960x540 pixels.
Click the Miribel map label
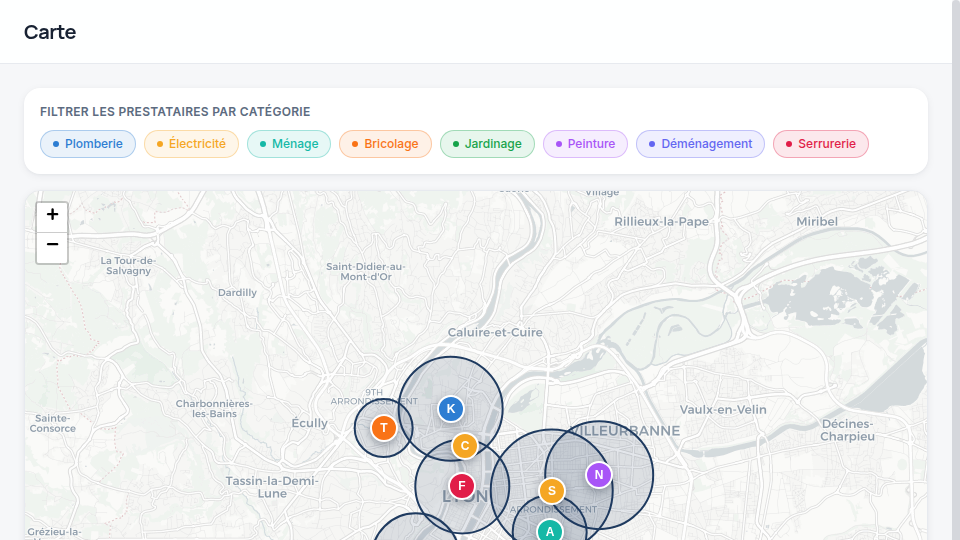click(817, 222)
